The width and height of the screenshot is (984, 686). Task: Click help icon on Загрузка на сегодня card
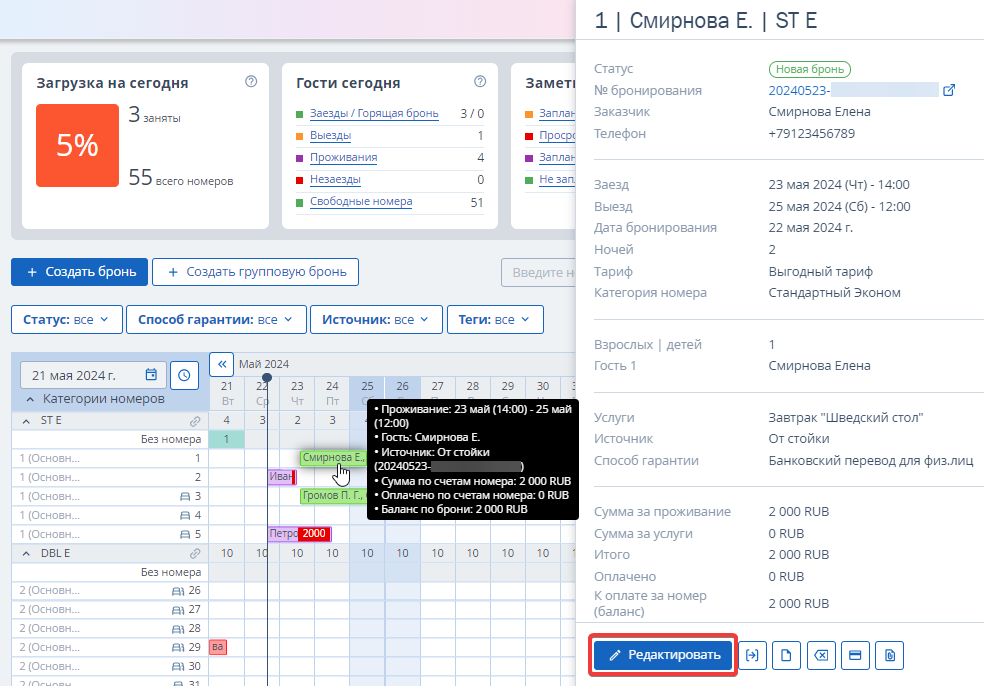click(251, 81)
